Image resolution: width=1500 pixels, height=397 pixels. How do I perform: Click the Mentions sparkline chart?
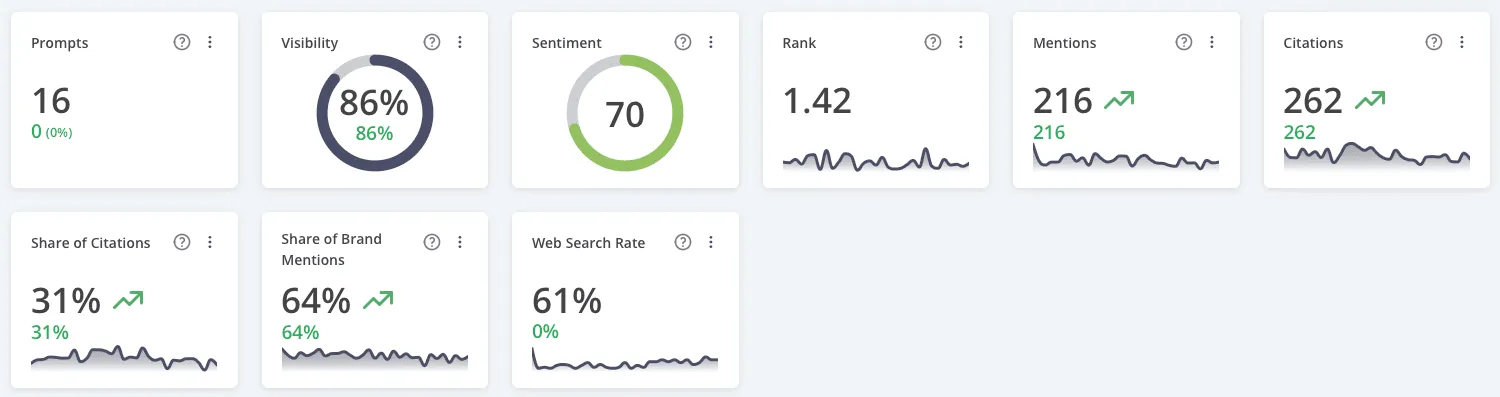tap(1126, 159)
